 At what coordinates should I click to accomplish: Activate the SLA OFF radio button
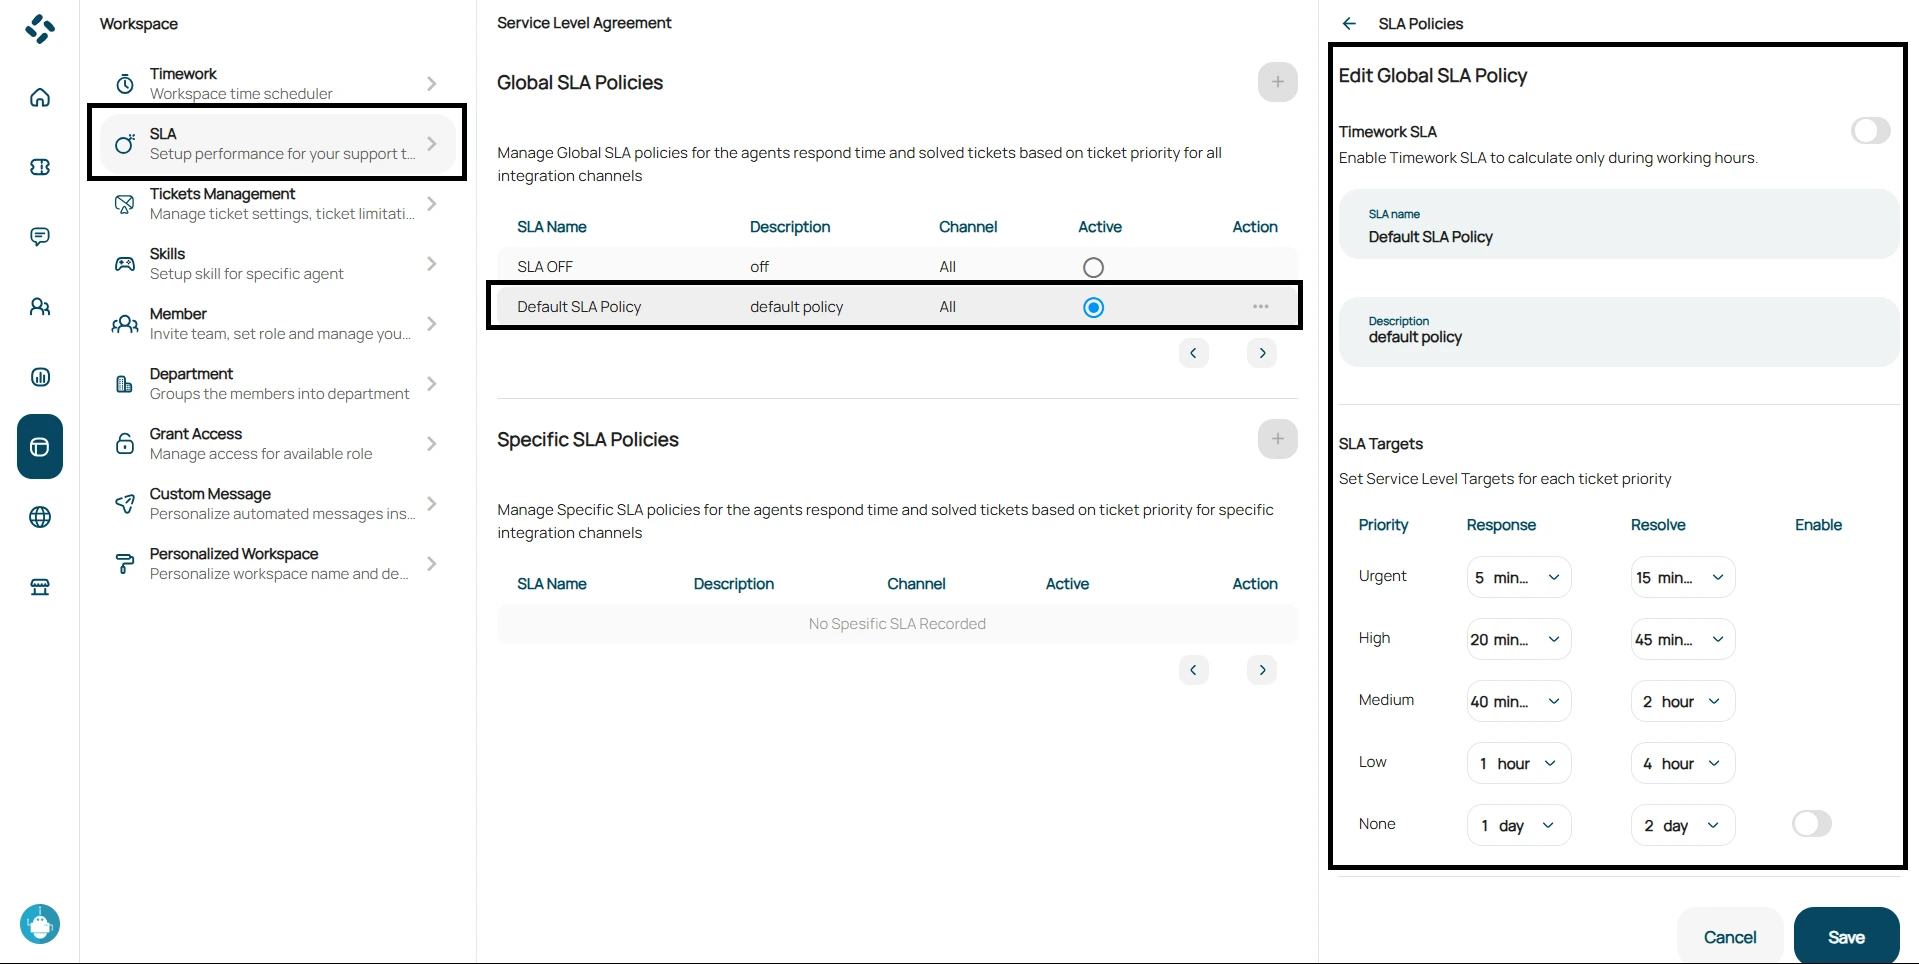1093,268
